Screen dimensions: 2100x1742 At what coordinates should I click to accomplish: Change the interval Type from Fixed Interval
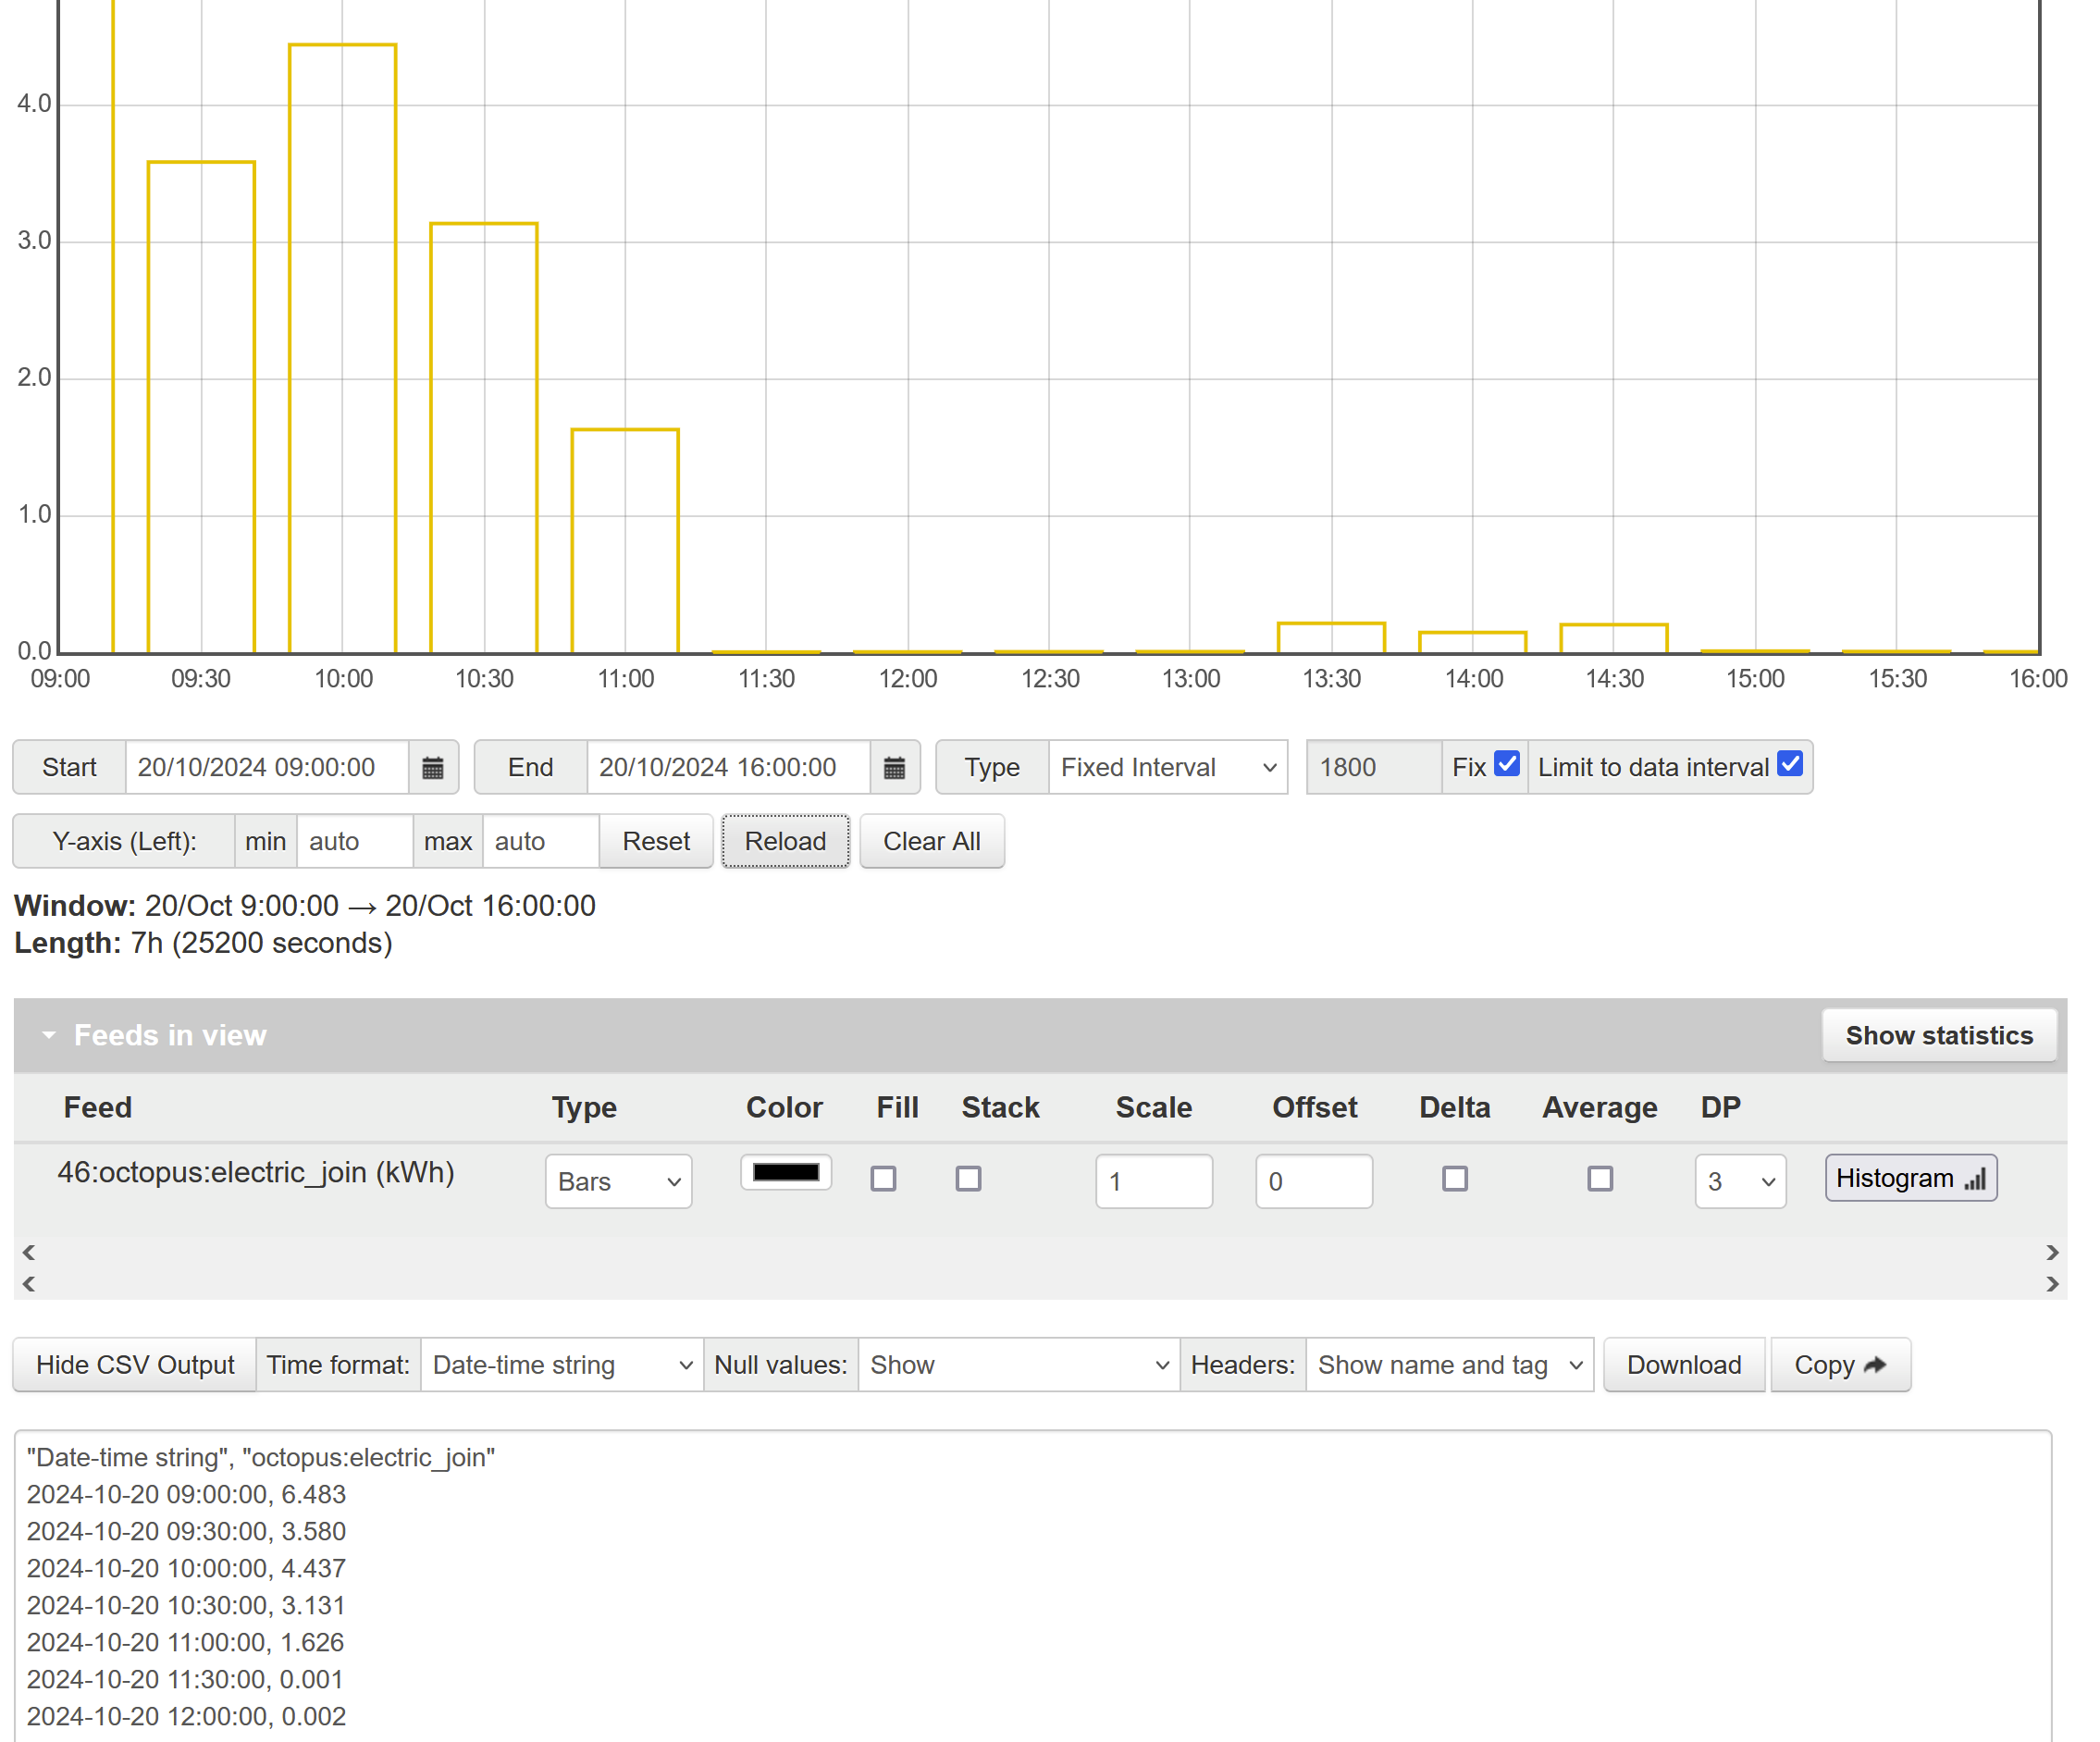[x=1168, y=767]
